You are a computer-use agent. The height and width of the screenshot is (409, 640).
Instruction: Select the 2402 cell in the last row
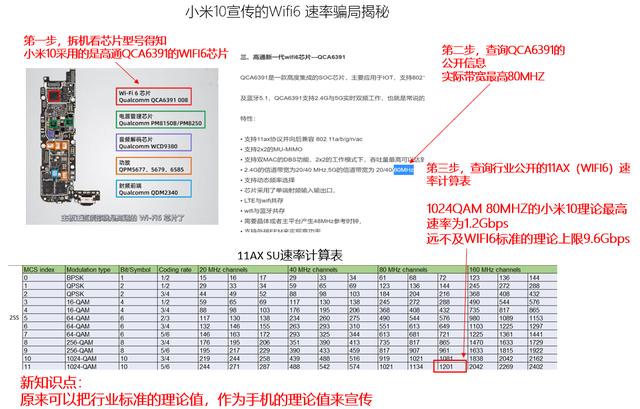tap(534, 367)
